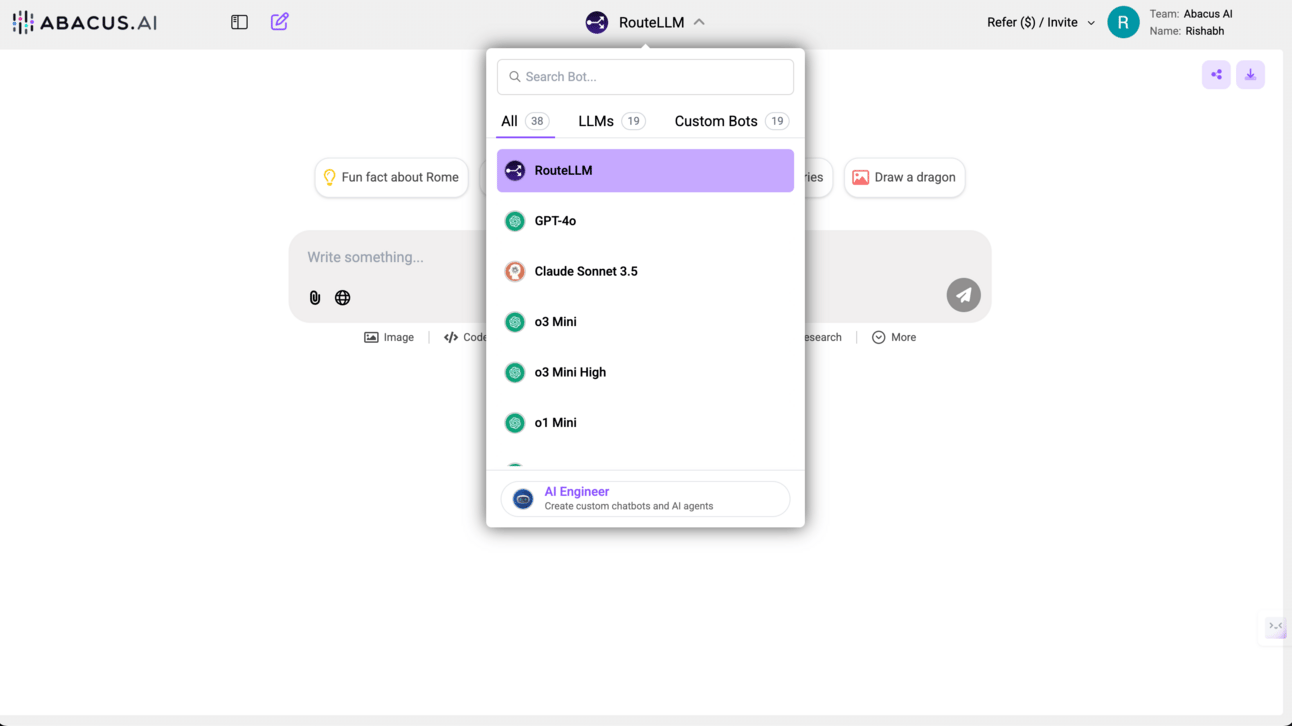The width and height of the screenshot is (1292, 726).
Task: Click the share icon at top right
Action: point(1216,75)
